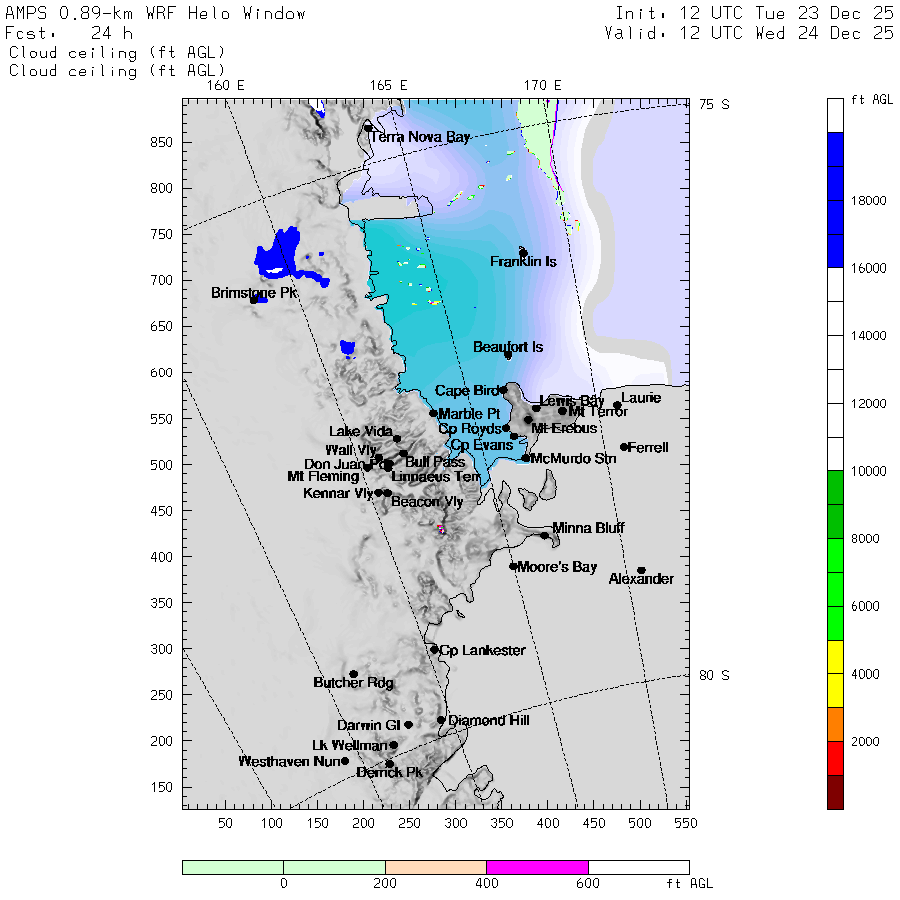Click the Lewis Bay label
Screen dimensions: 900x900
pos(572,401)
